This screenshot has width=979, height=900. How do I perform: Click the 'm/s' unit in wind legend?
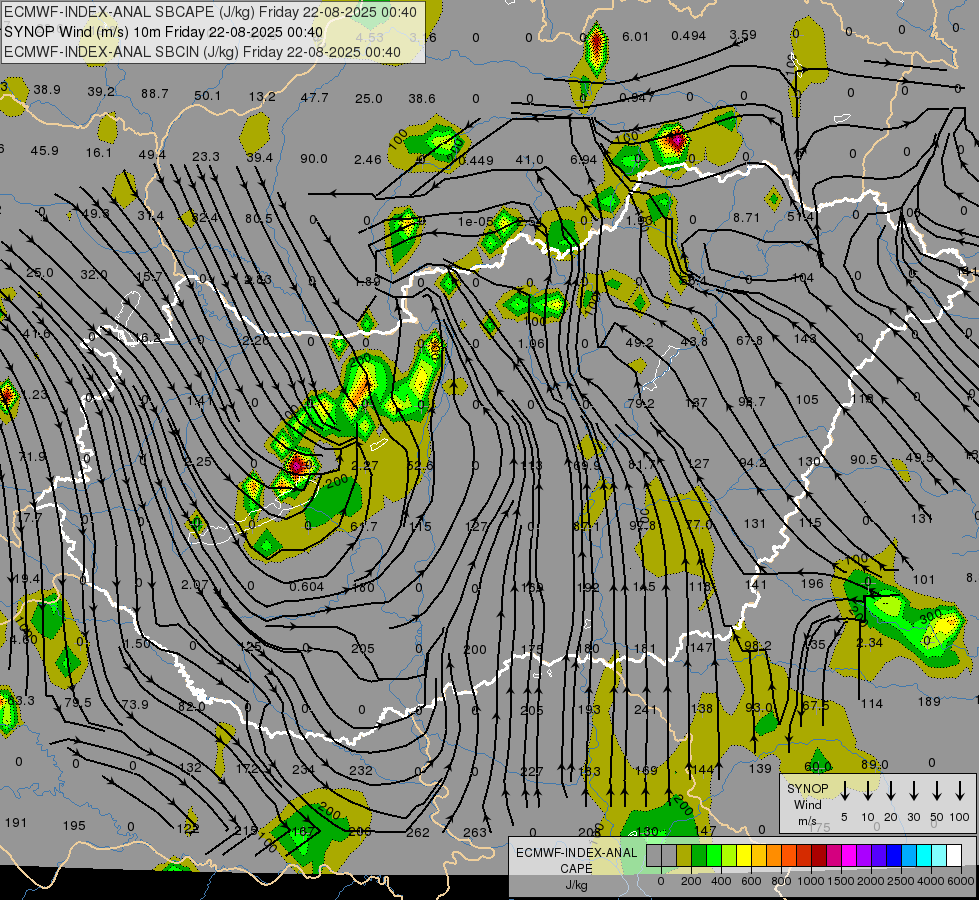pos(807,821)
